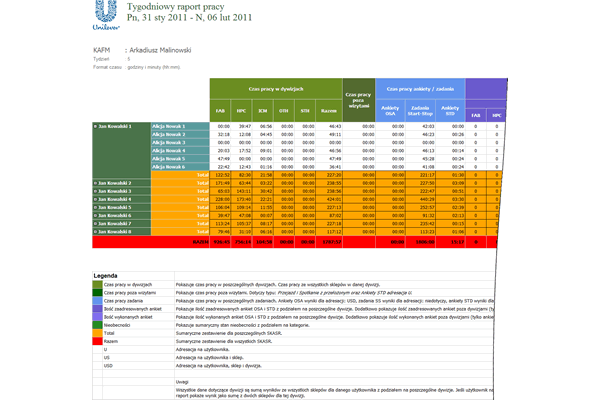The height and width of the screenshot is (400, 600).
Task: Click the USD legend entry
Action: tap(108, 366)
